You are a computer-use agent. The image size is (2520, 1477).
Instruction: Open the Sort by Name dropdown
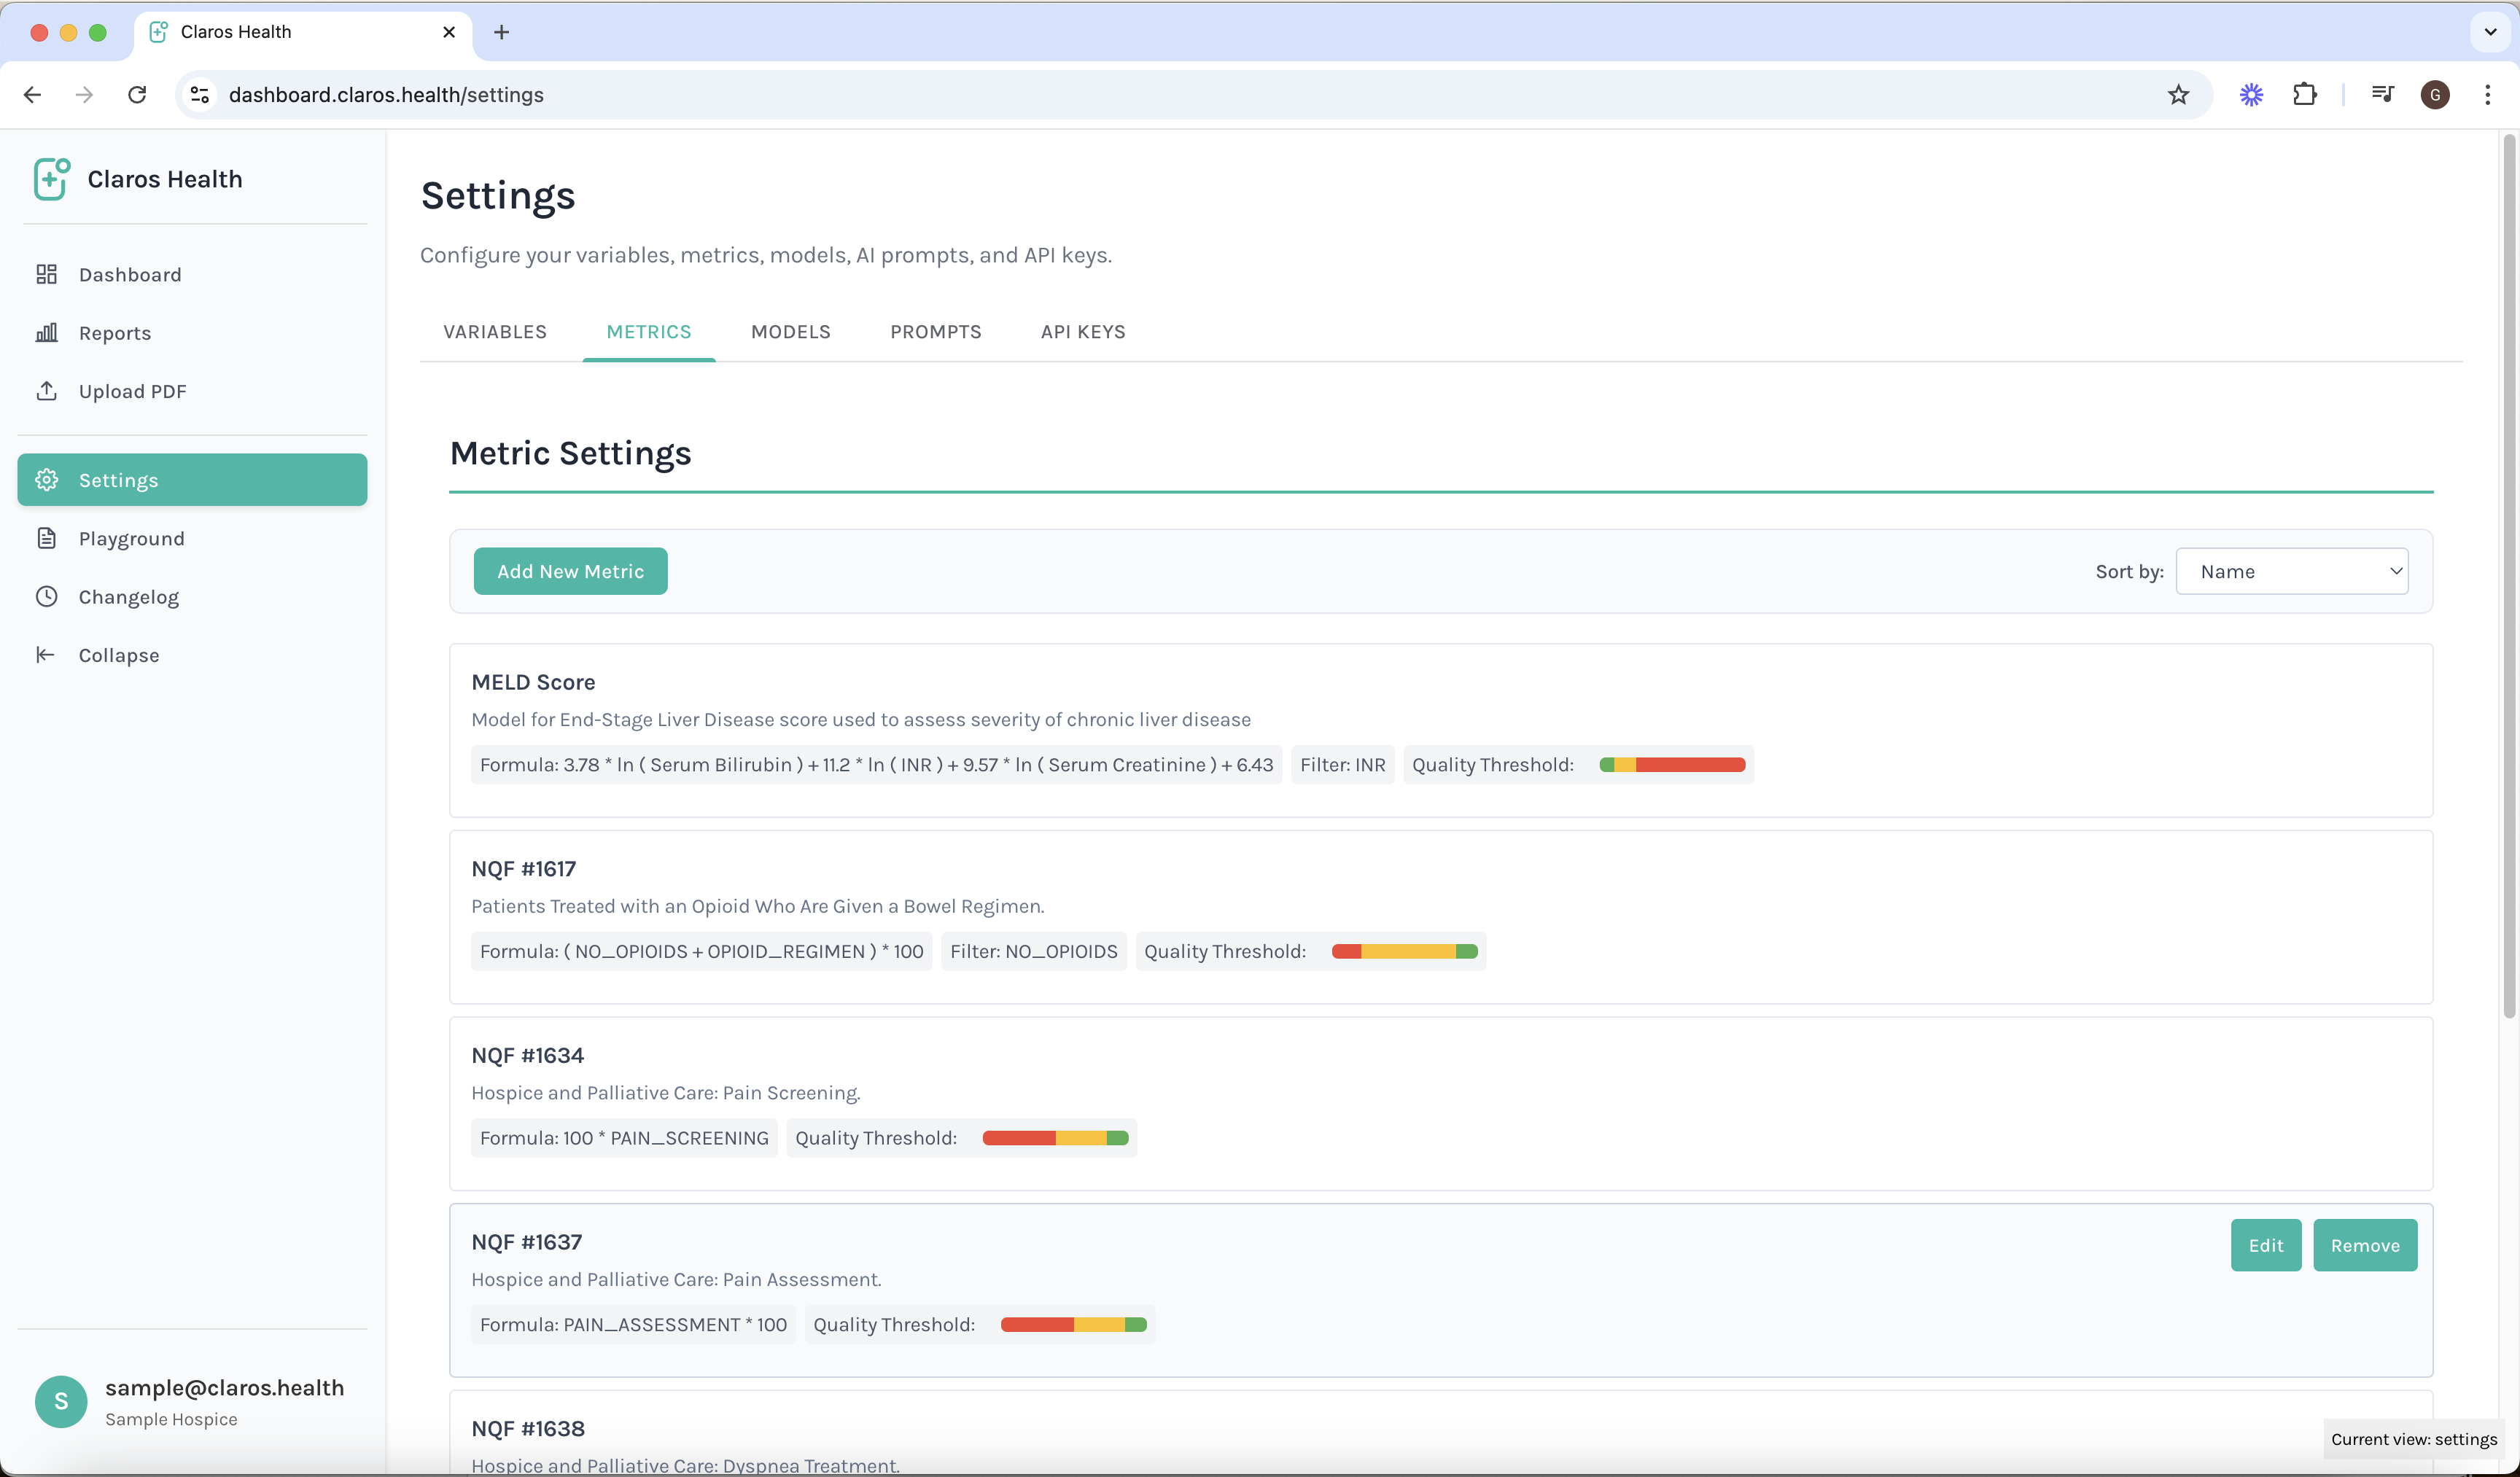coord(2292,570)
